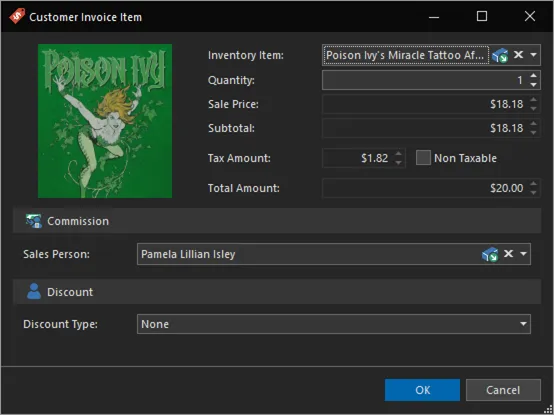Maximize the Customer Invoice Item window
This screenshot has width=554, height=415.
tap(482, 16)
